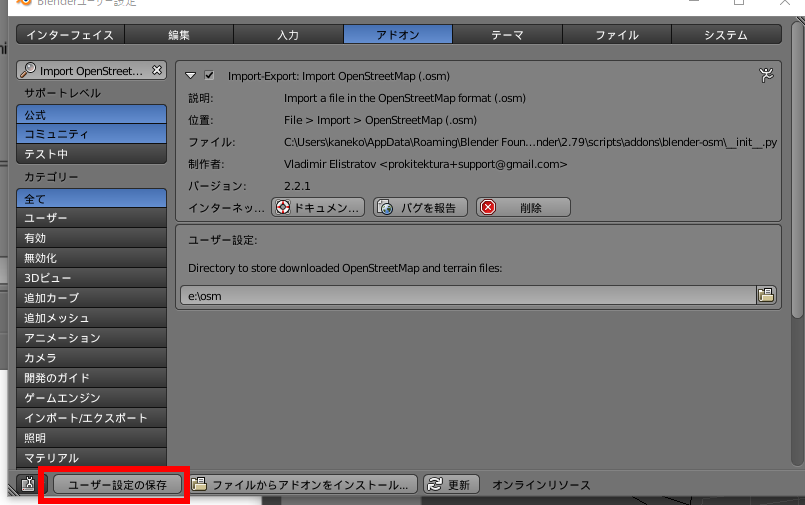
Task: Click the add-on search text field
Action: tap(91, 70)
